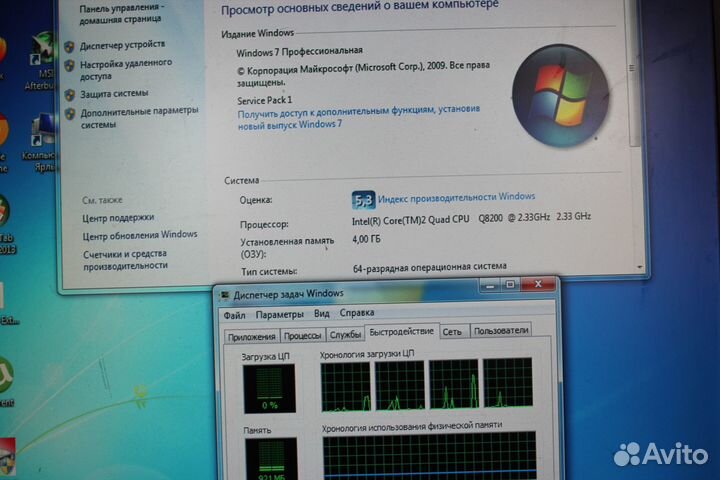The height and width of the screenshot is (480, 720).
Task: Open the Файл menu in Task Manager
Action: click(234, 315)
